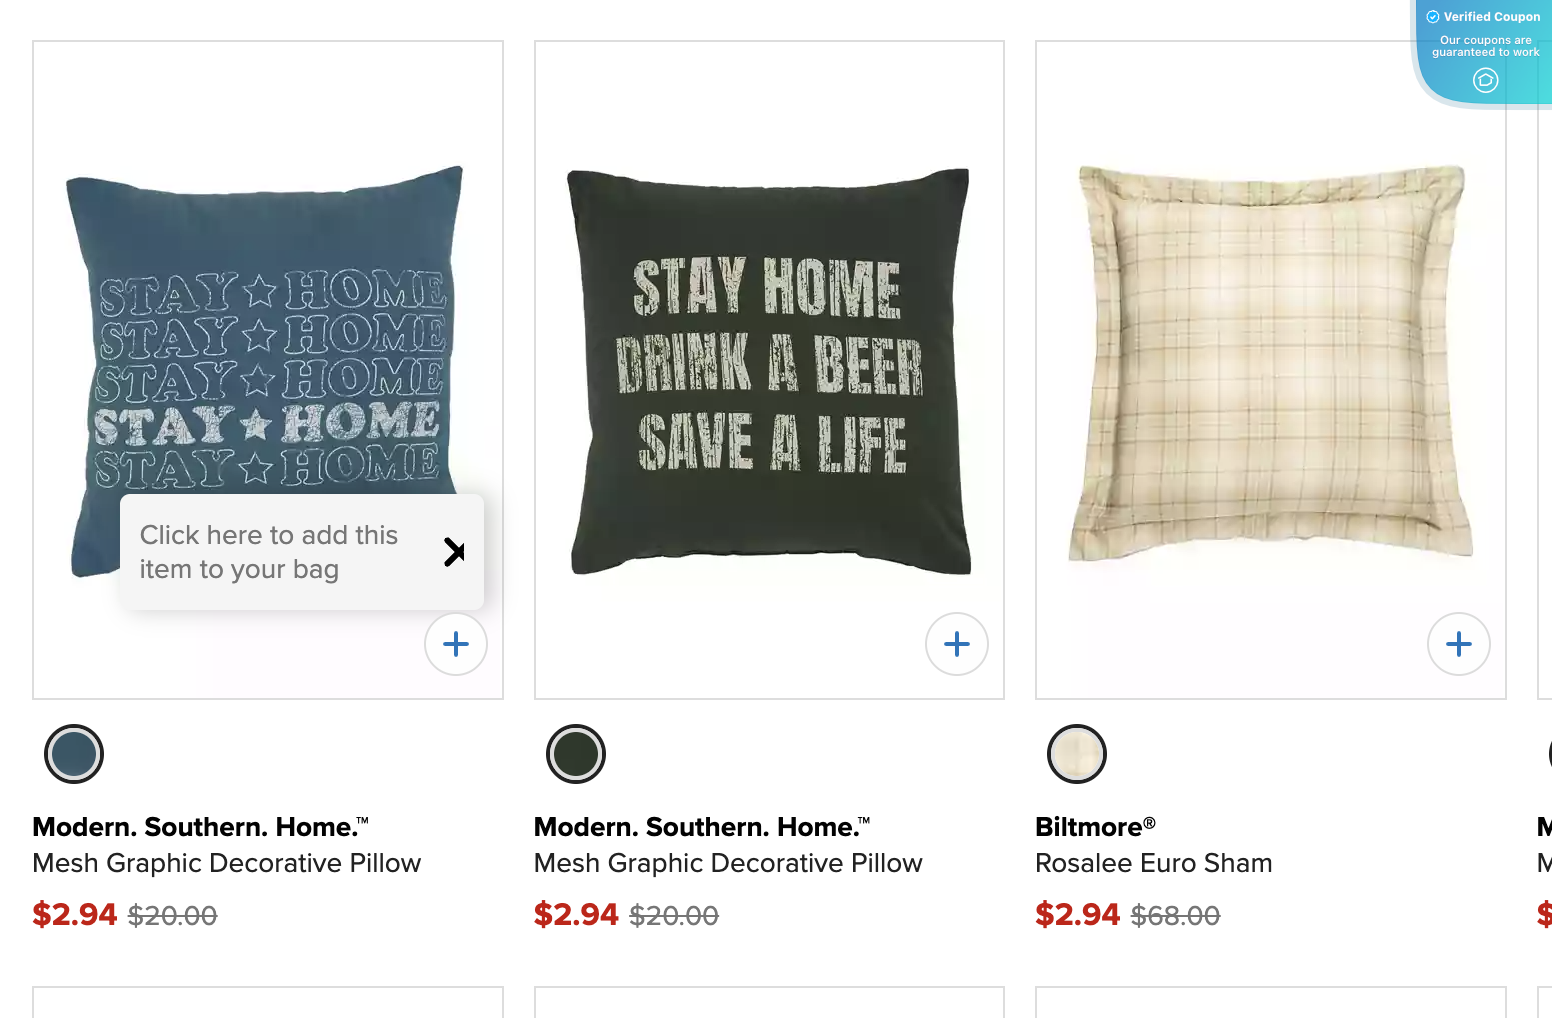1552x1018 pixels.
Task: Click the Verified Coupon checkmark icon
Action: pos(1433,17)
